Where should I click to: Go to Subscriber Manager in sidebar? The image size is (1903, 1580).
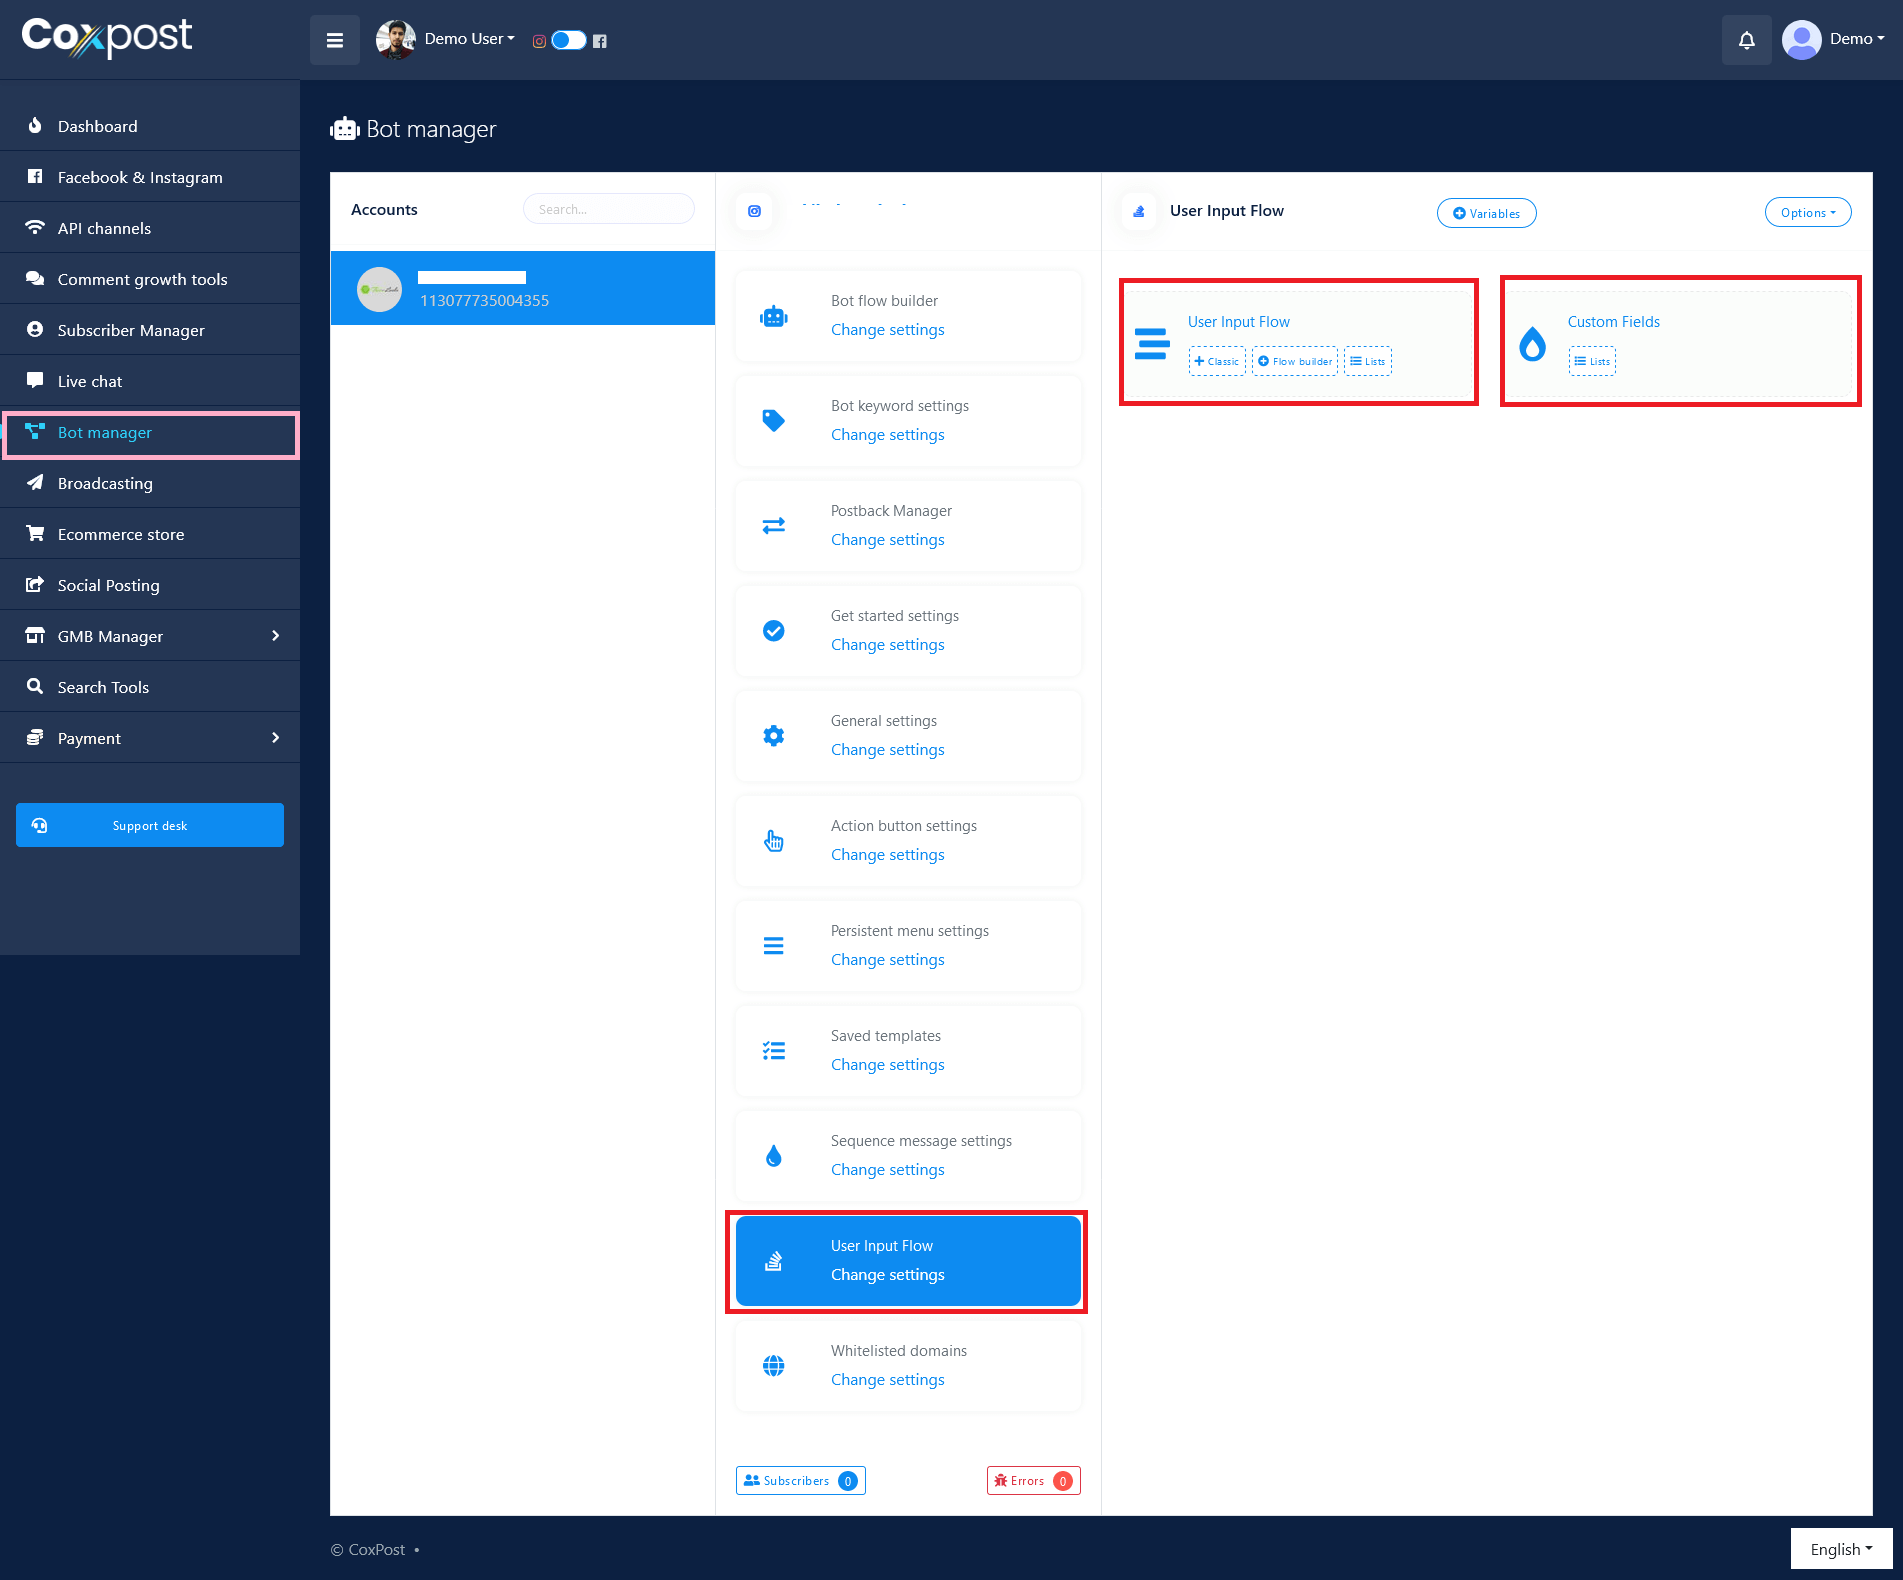coord(131,331)
